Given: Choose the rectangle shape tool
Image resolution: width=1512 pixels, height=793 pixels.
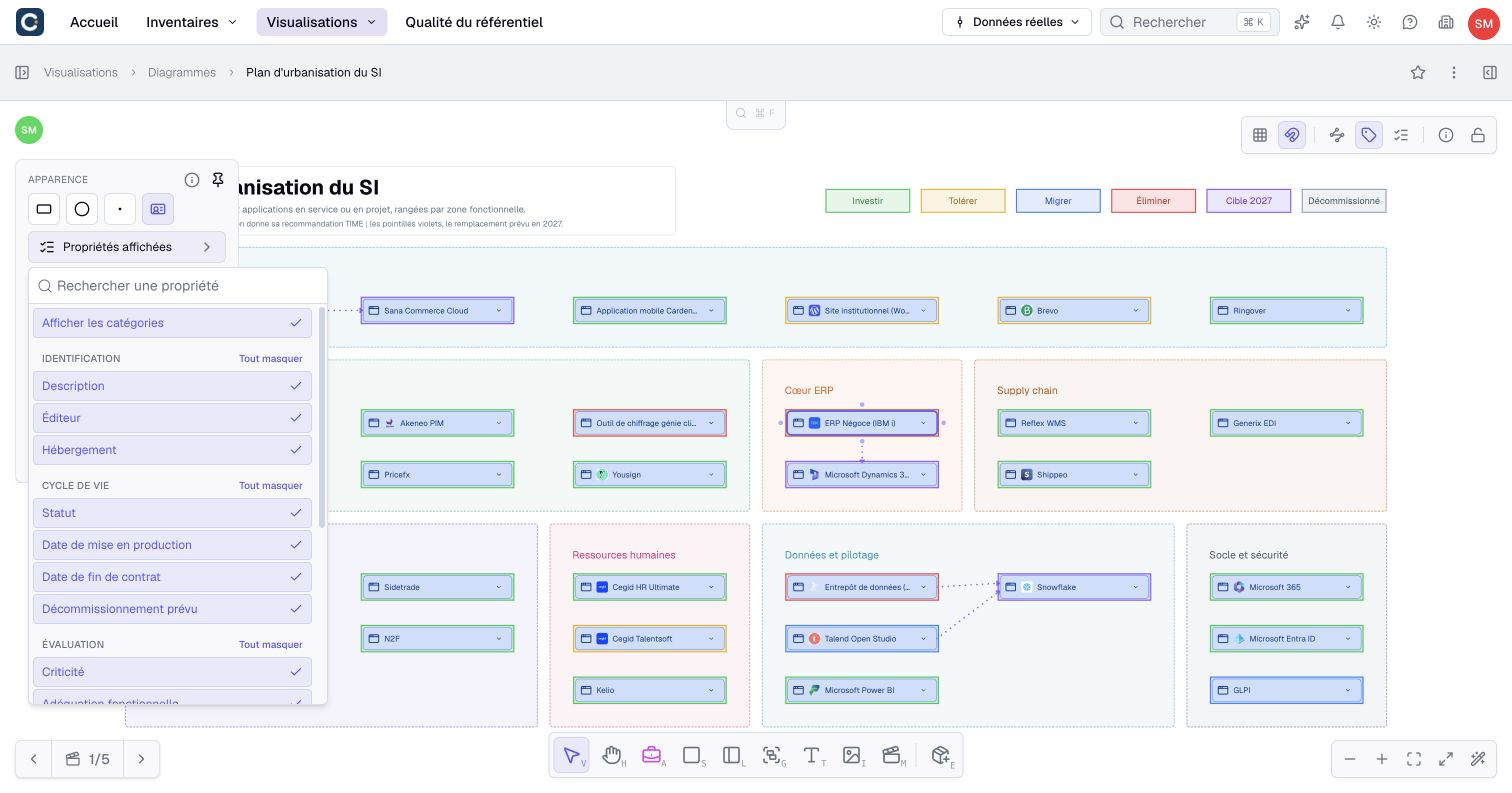Looking at the screenshot, I should point(692,756).
